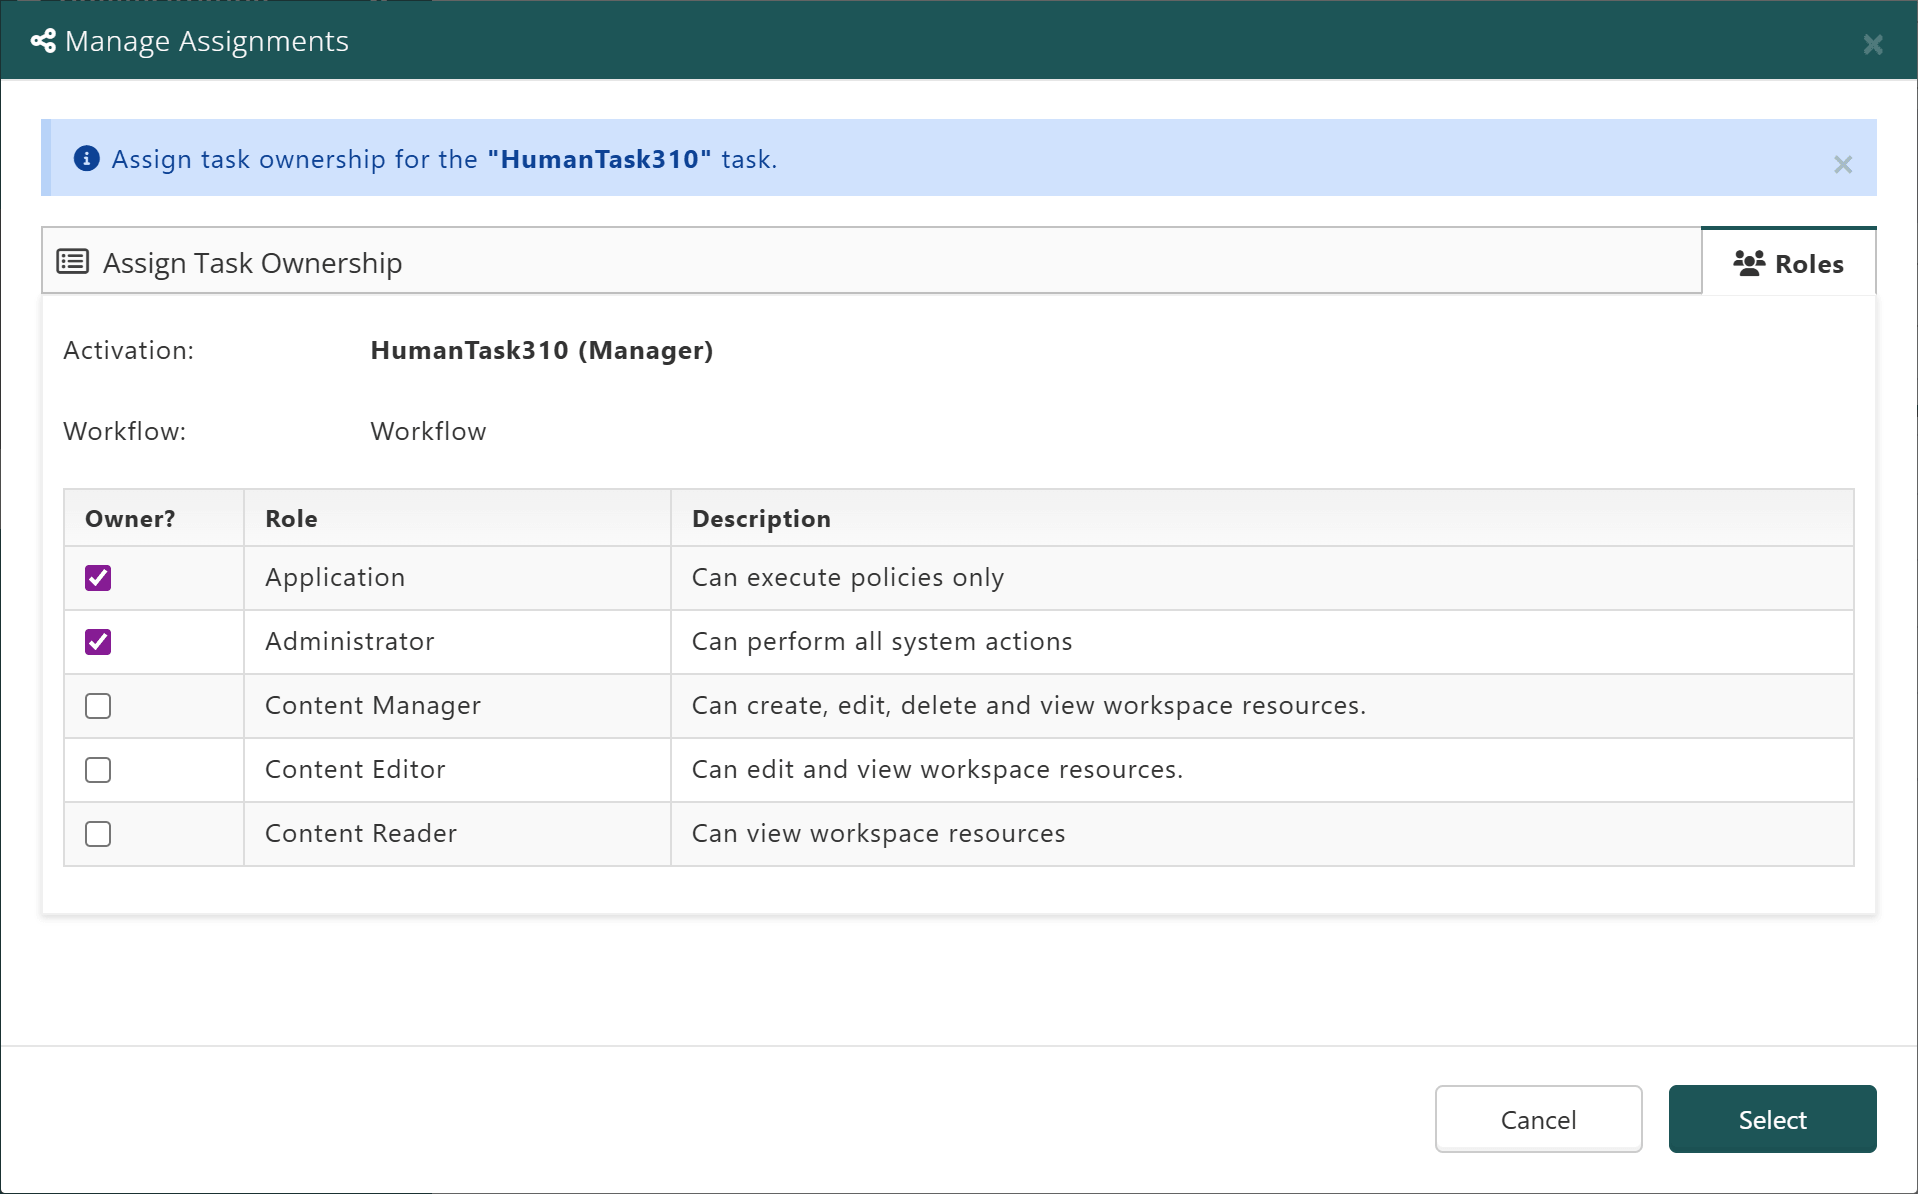Click the 'Workflow:' label
The height and width of the screenshot is (1194, 1918).
(125, 431)
